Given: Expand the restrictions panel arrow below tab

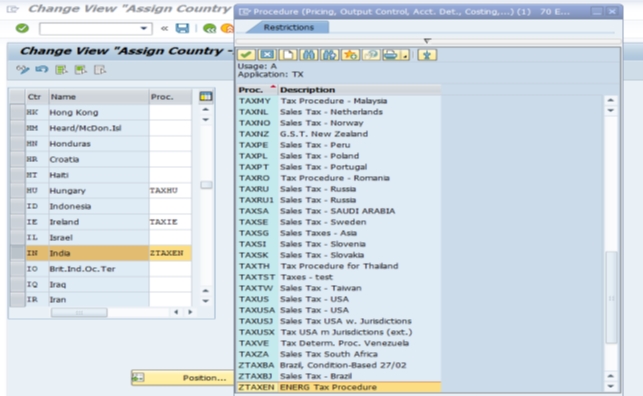Looking at the screenshot, I should [x=427, y=41].
